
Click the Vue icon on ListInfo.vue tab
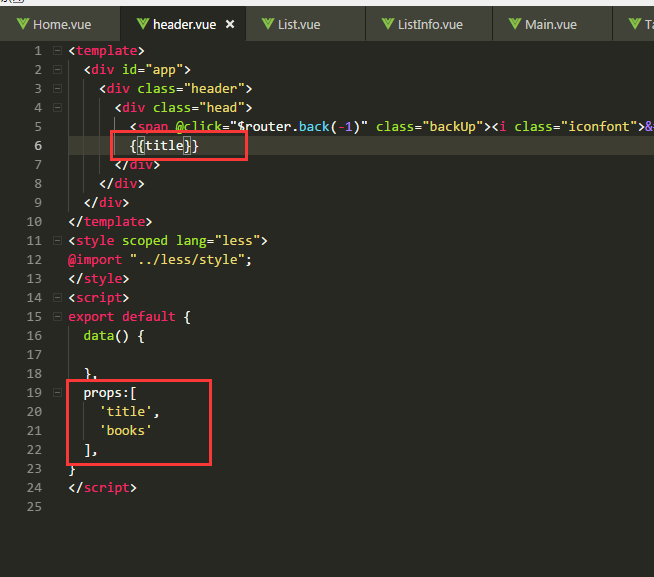click(388, 24)
